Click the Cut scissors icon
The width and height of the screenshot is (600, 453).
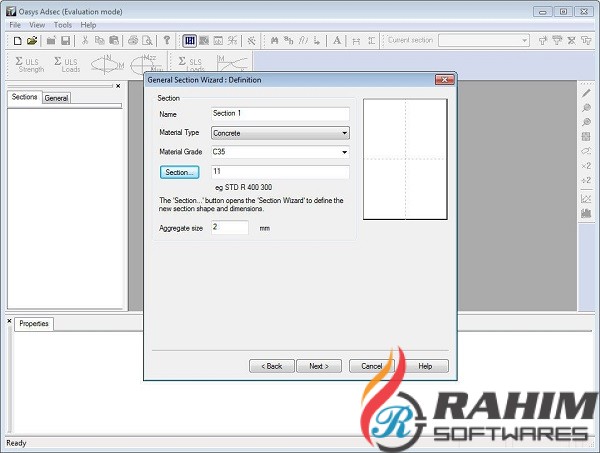pyautogui.click(x=85, y=40)
